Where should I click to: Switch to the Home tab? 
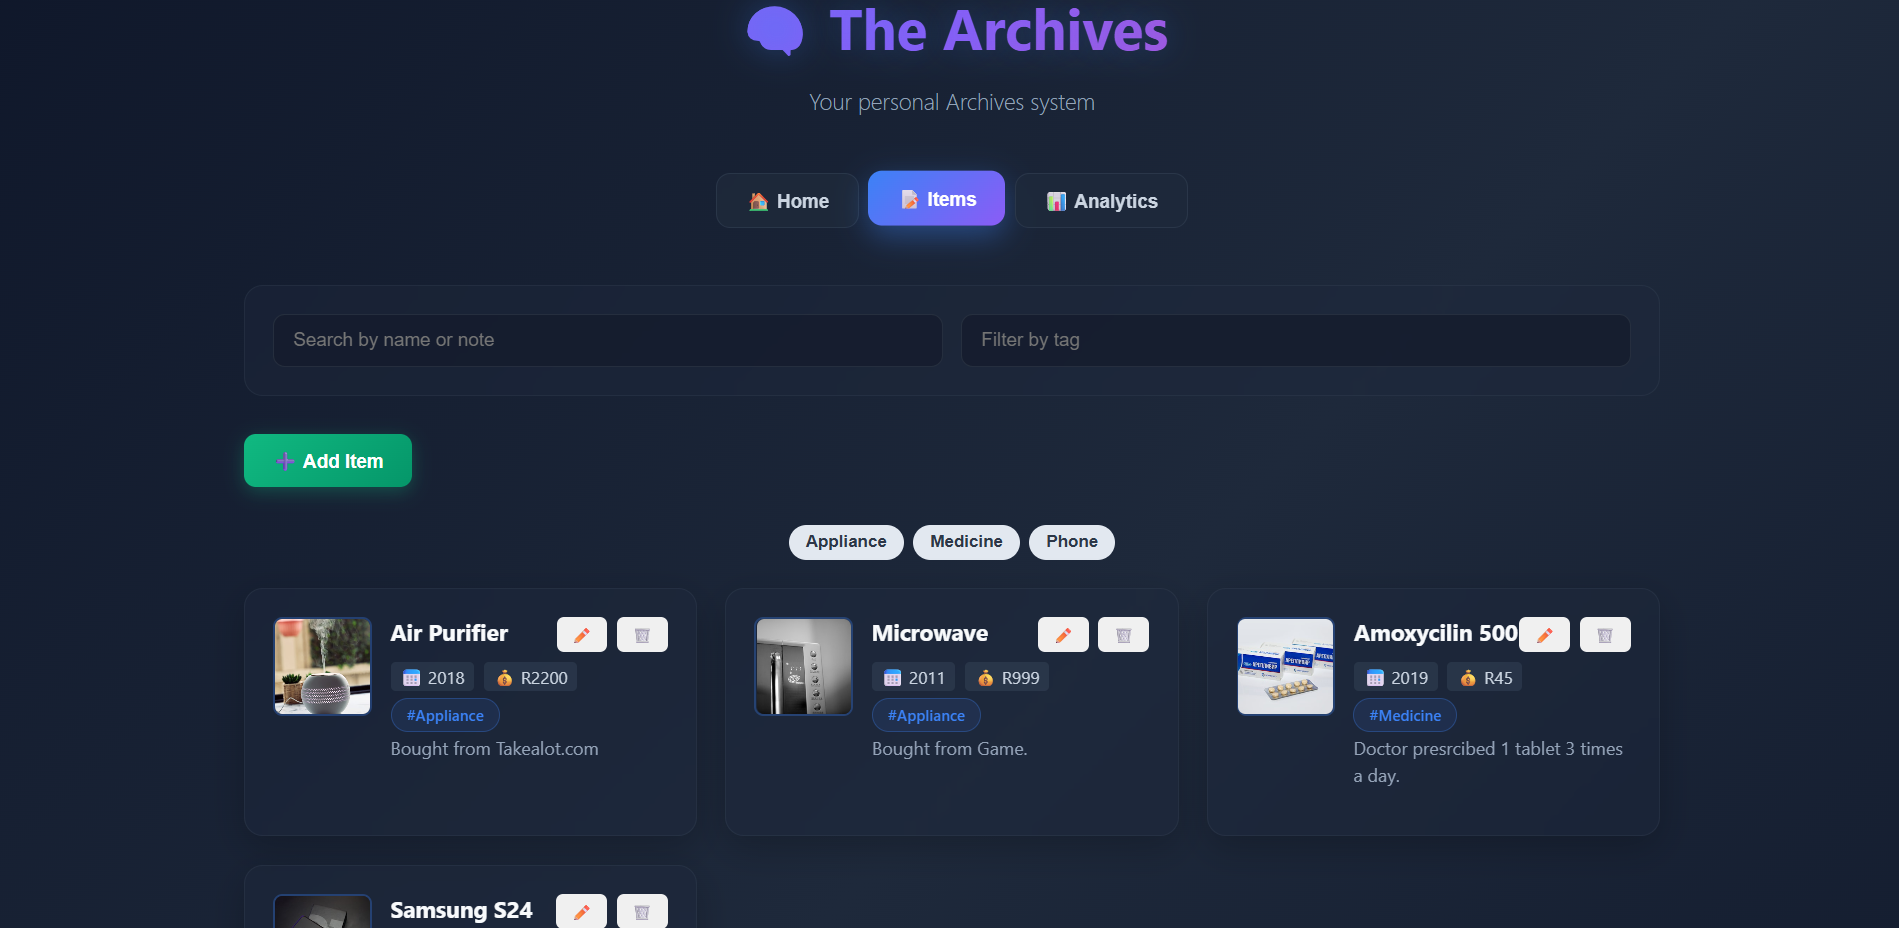787,201
